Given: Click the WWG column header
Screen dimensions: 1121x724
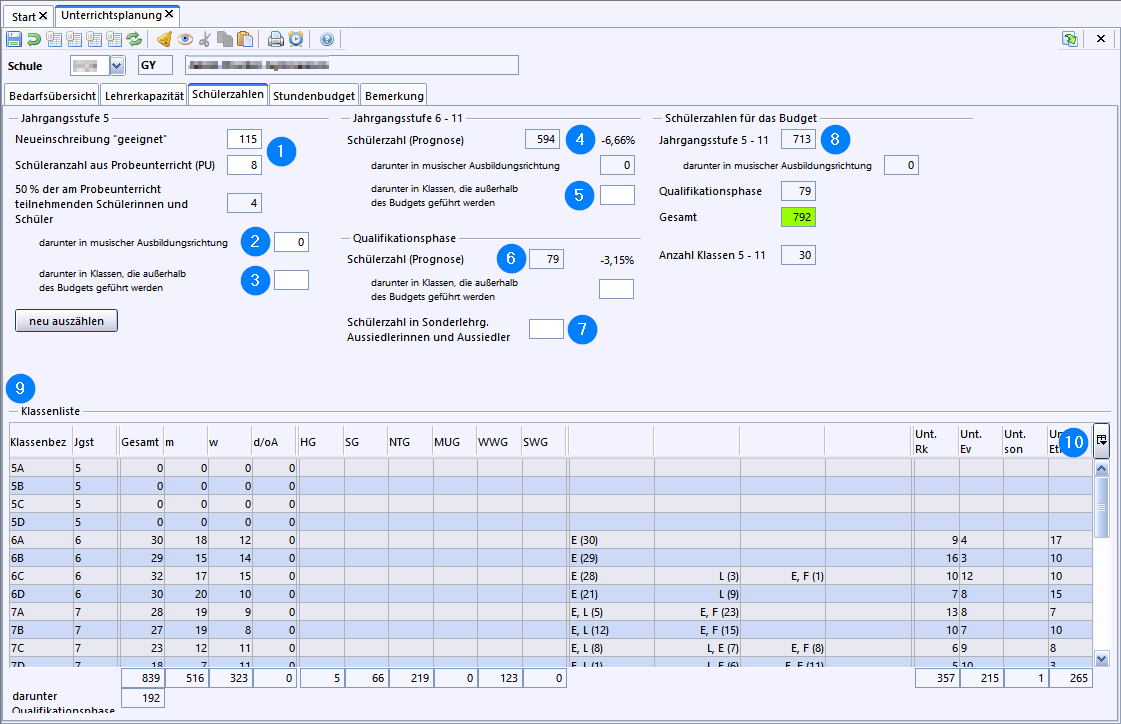Looking at the screenshot, I should [x=500, y=442].
